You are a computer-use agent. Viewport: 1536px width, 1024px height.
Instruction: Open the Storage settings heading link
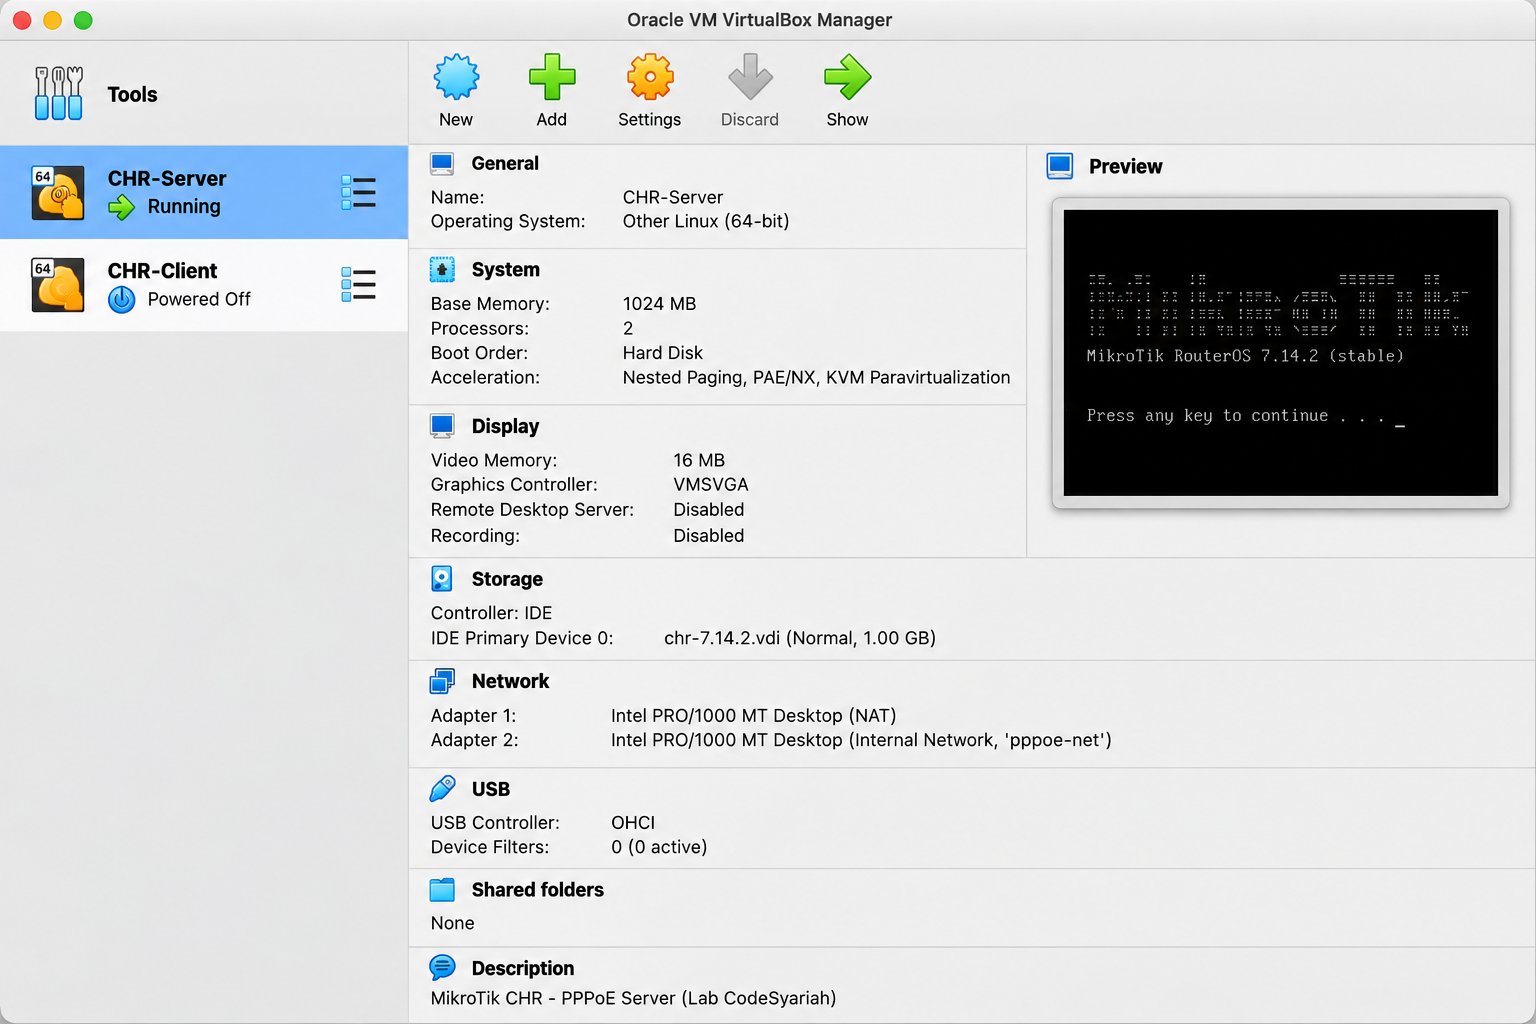click(507, 579)
